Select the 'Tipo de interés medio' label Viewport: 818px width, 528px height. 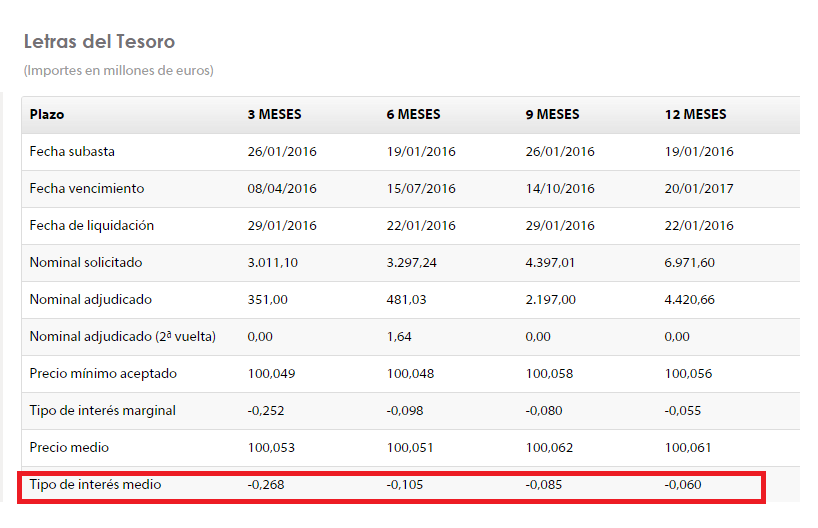95,485
